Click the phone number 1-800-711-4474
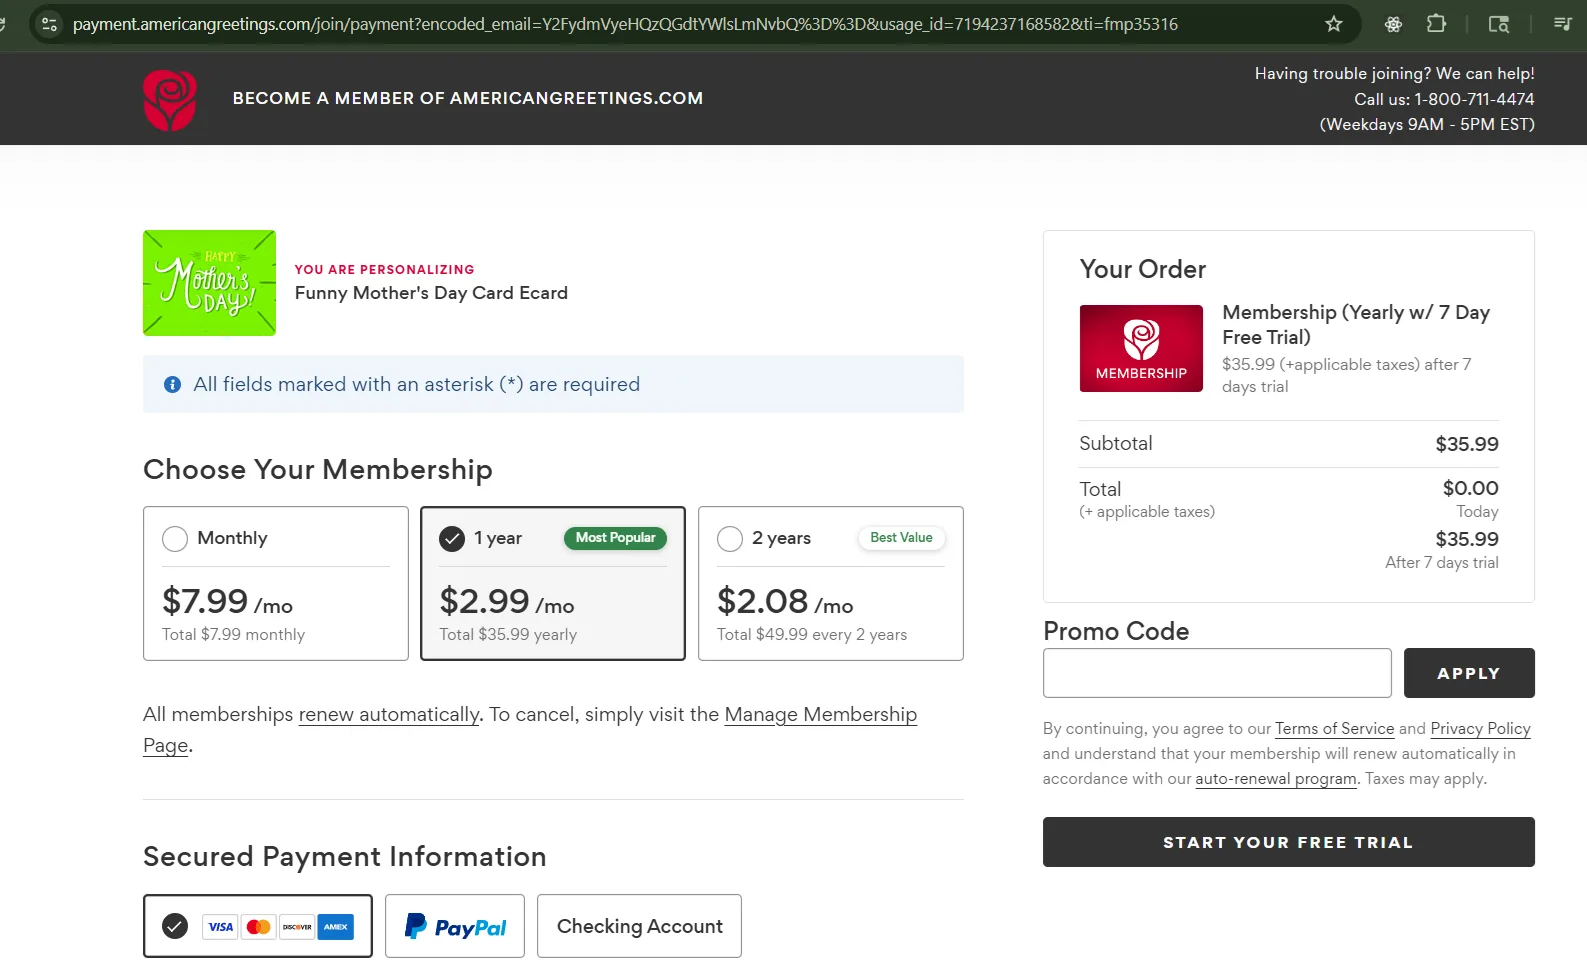This screenshot has width=1587, height=974. pyautogui.click(x=1474, y=99)
